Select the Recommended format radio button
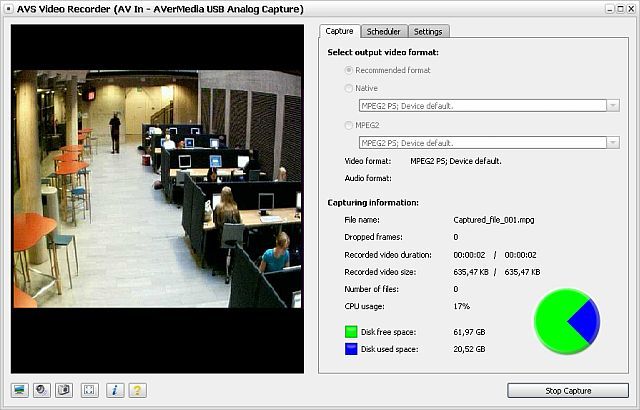640x410 pixels. pos(349,70)
